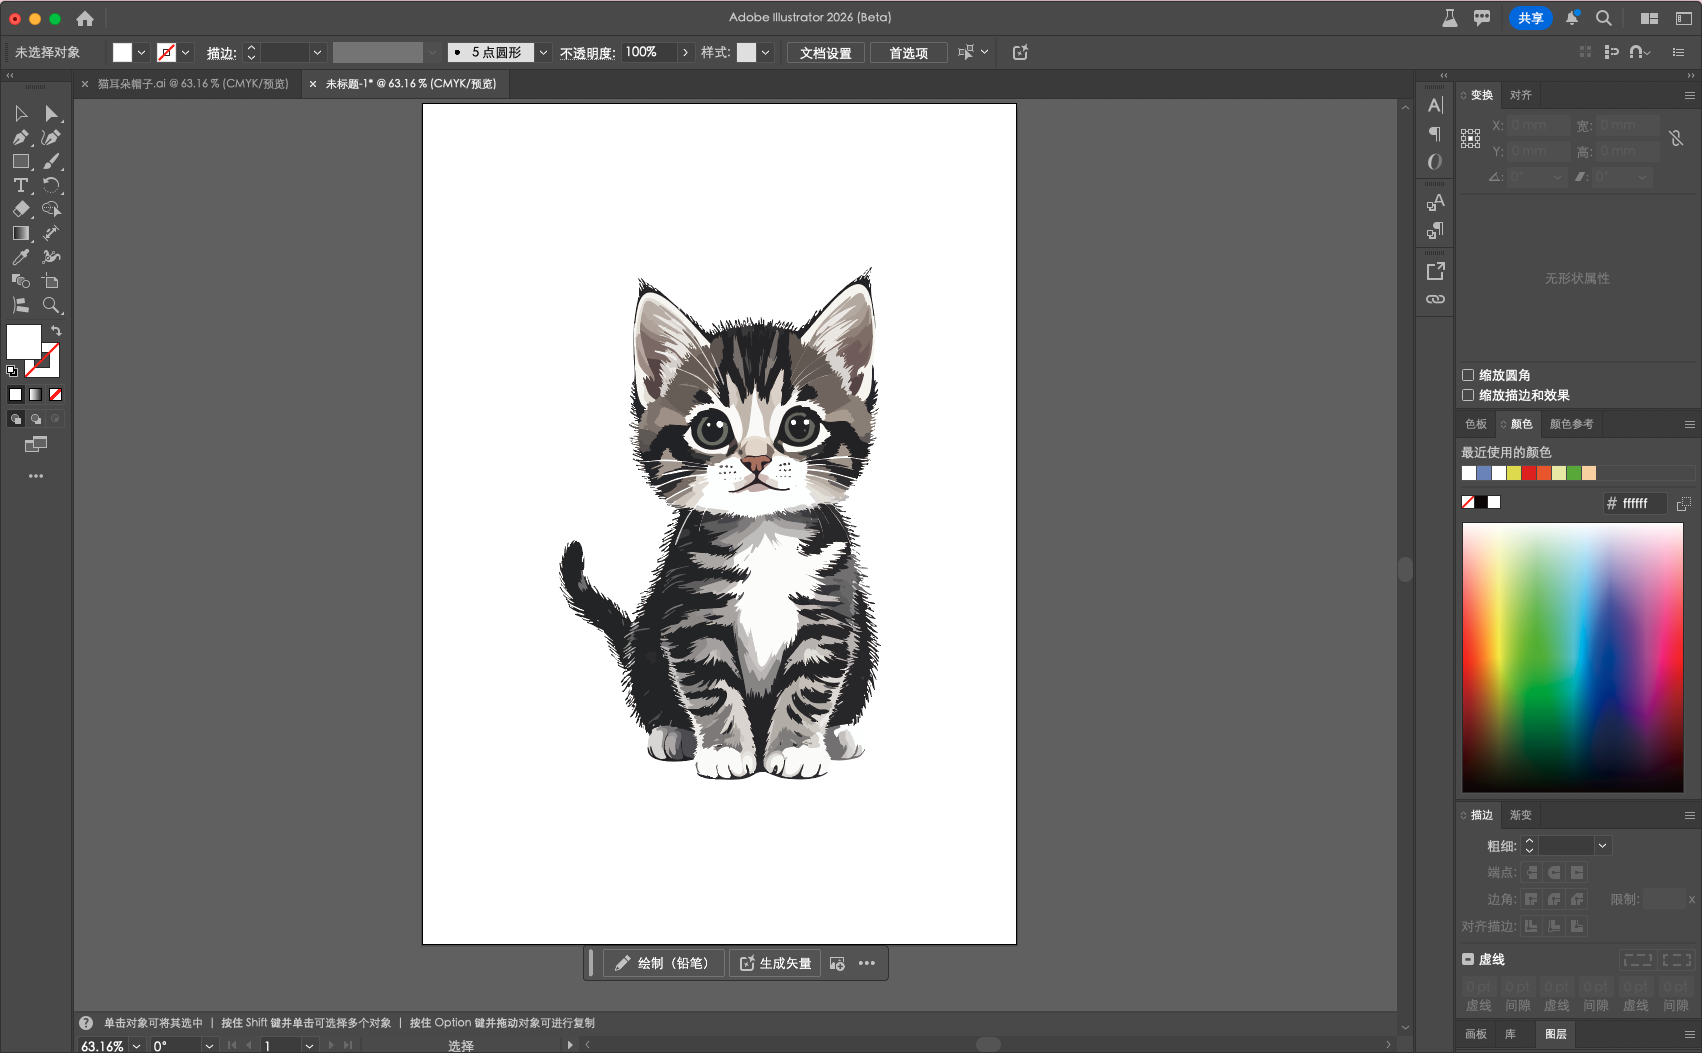Activate the Zoom tool in the toolbar

click(x=51, y=306)
